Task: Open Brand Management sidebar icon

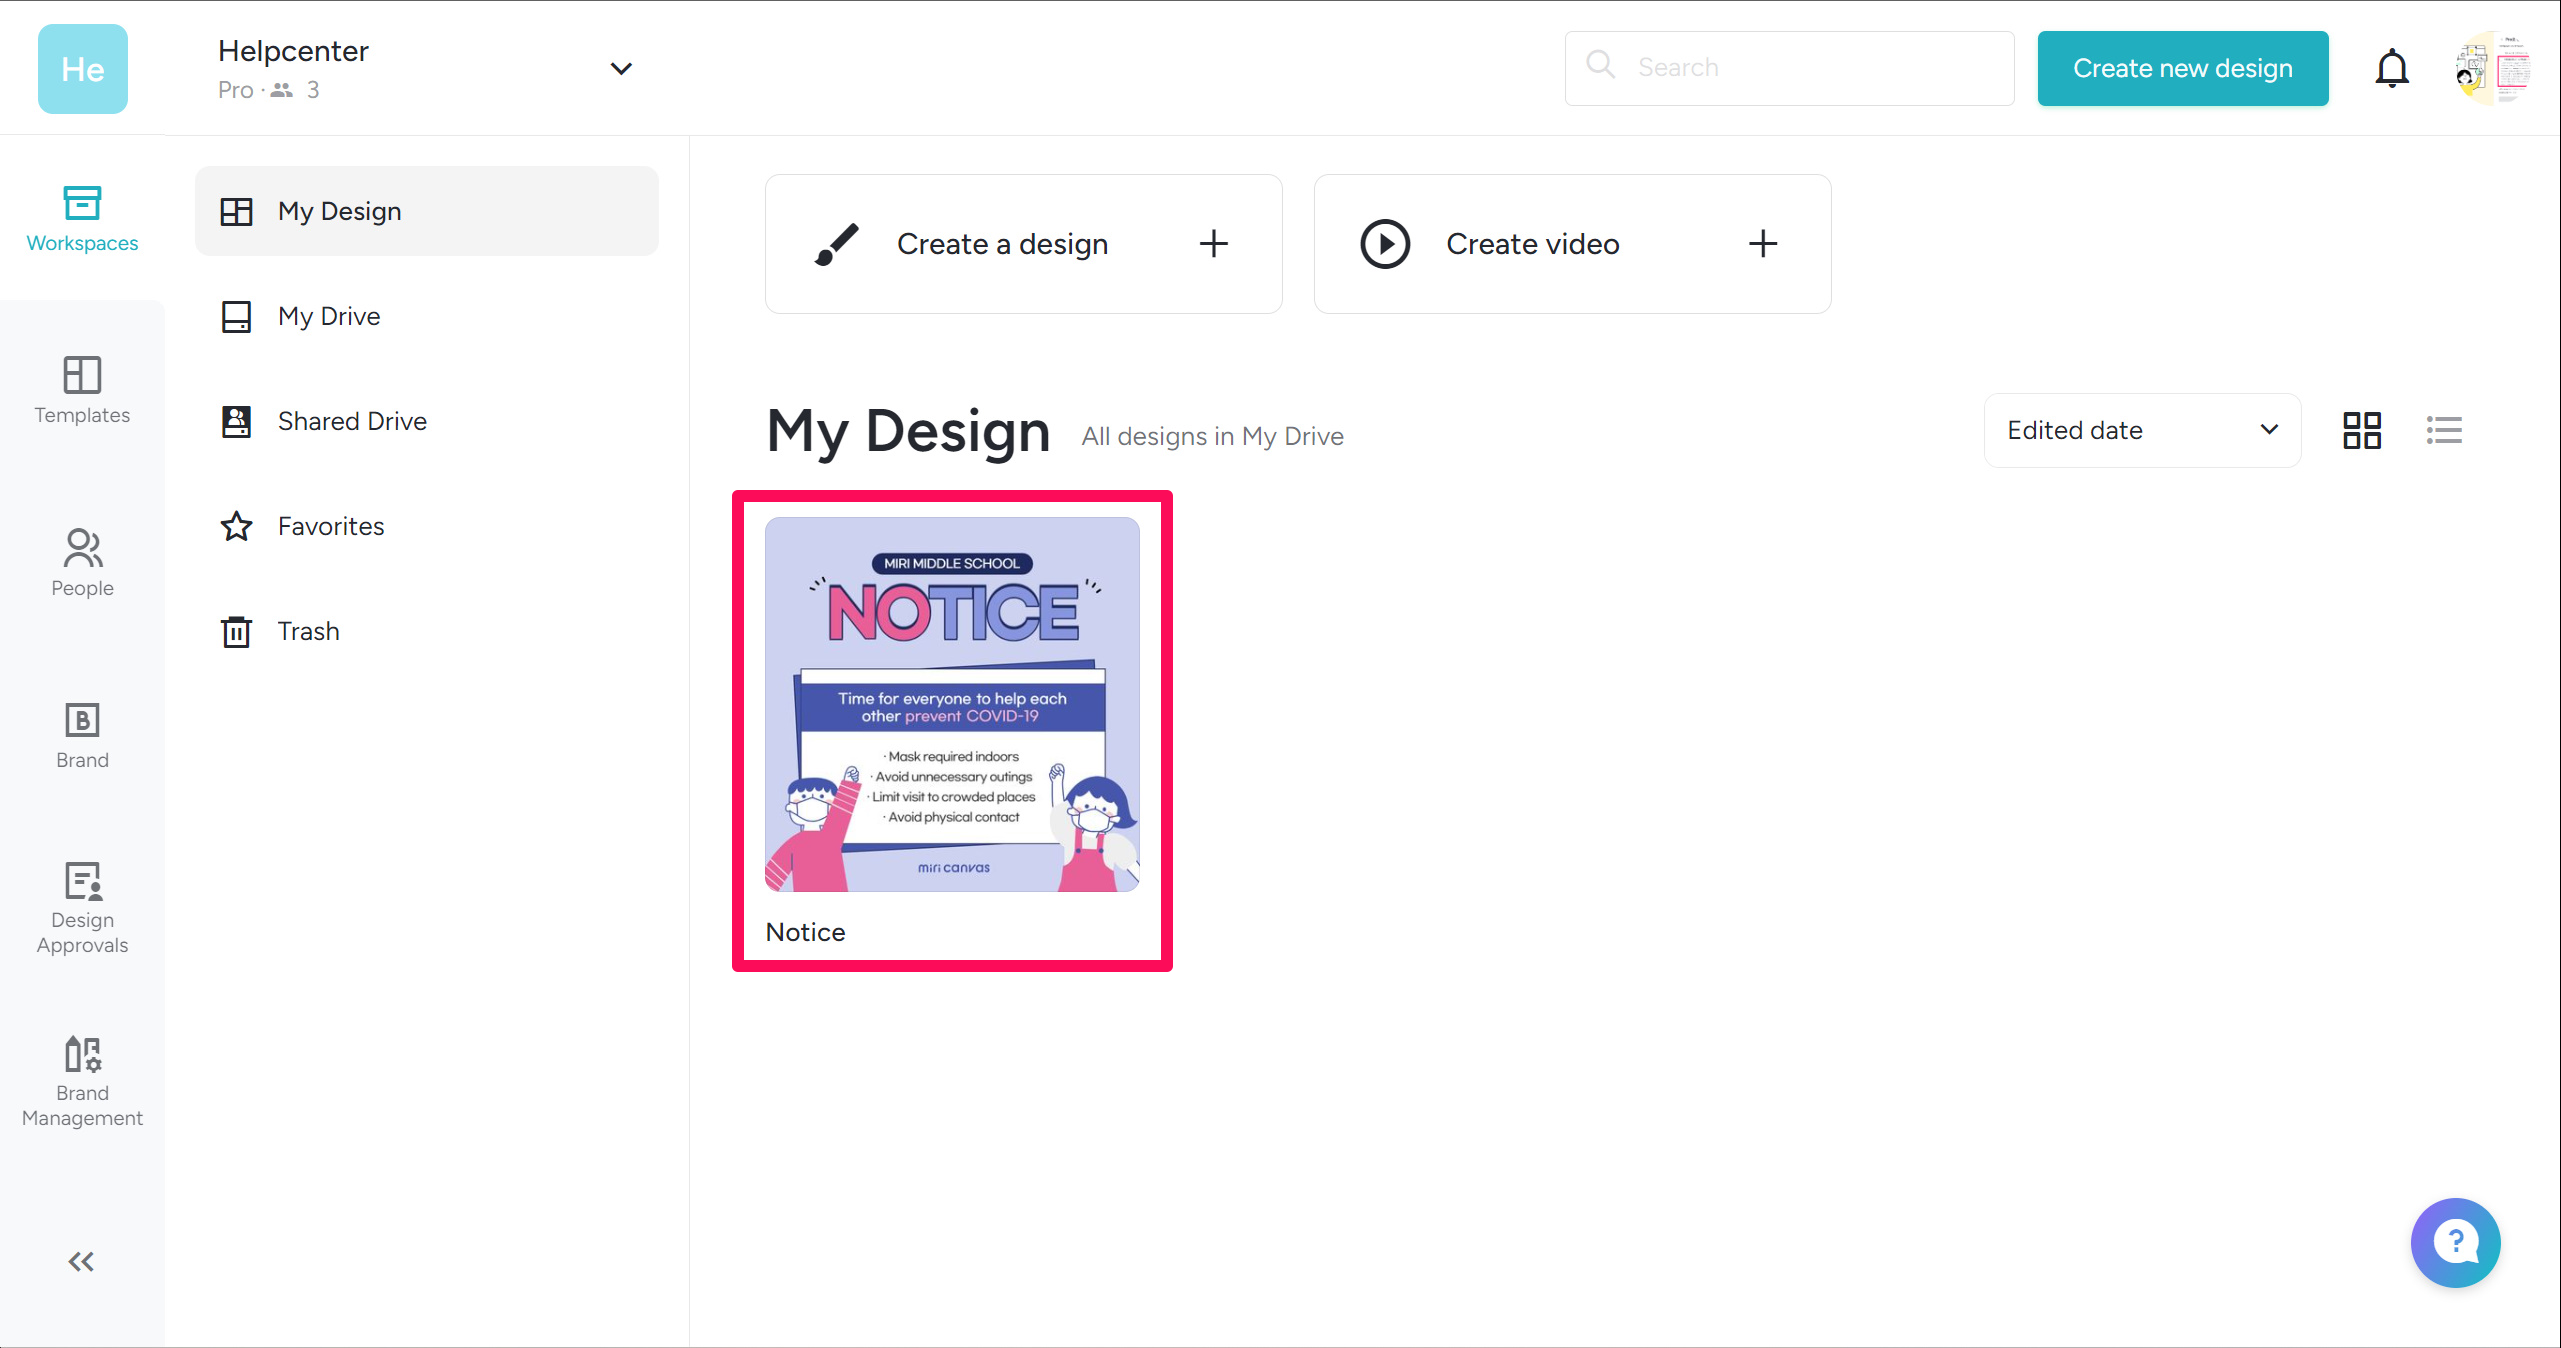Action: [x=82, y=1081]
